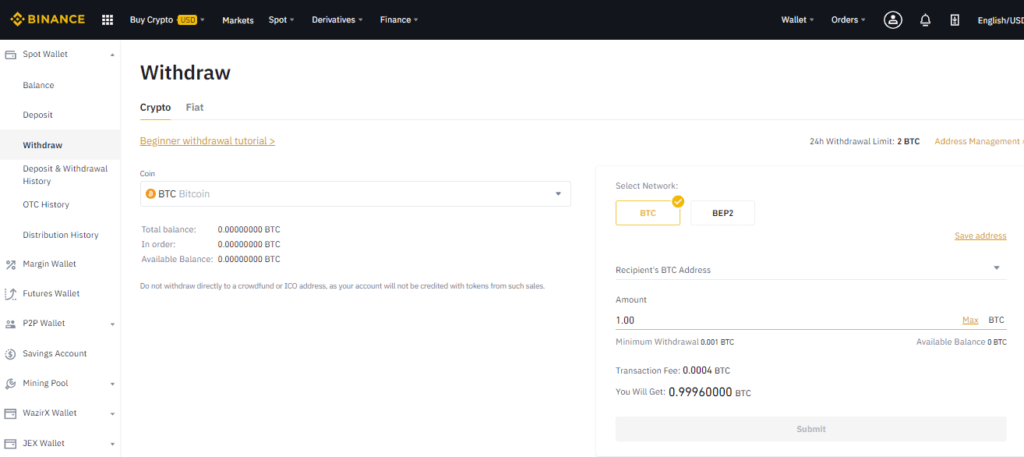This screenshot has width=1024, height=457.
Task: Select the BEP2 network option
Action: point(722,213)
